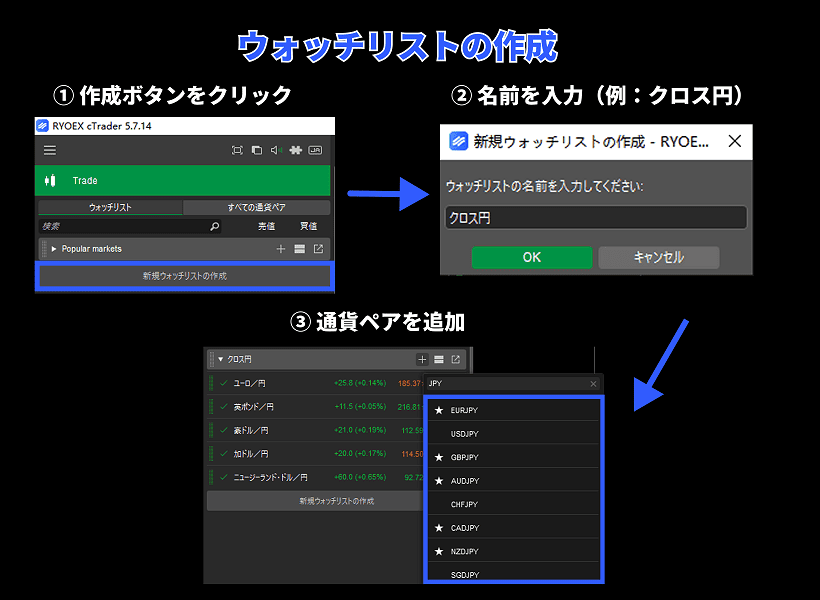Change row view icon on クロス円 header
Image resolution: width=820 pixels, height=600 pixels.
[x=439, y=359]
